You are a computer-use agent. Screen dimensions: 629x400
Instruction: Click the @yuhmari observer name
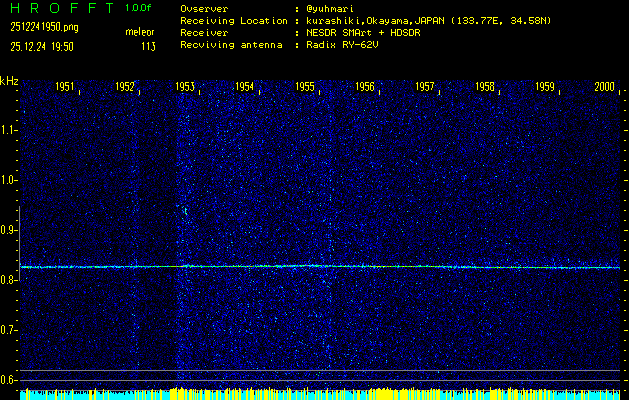coord(333,7)
